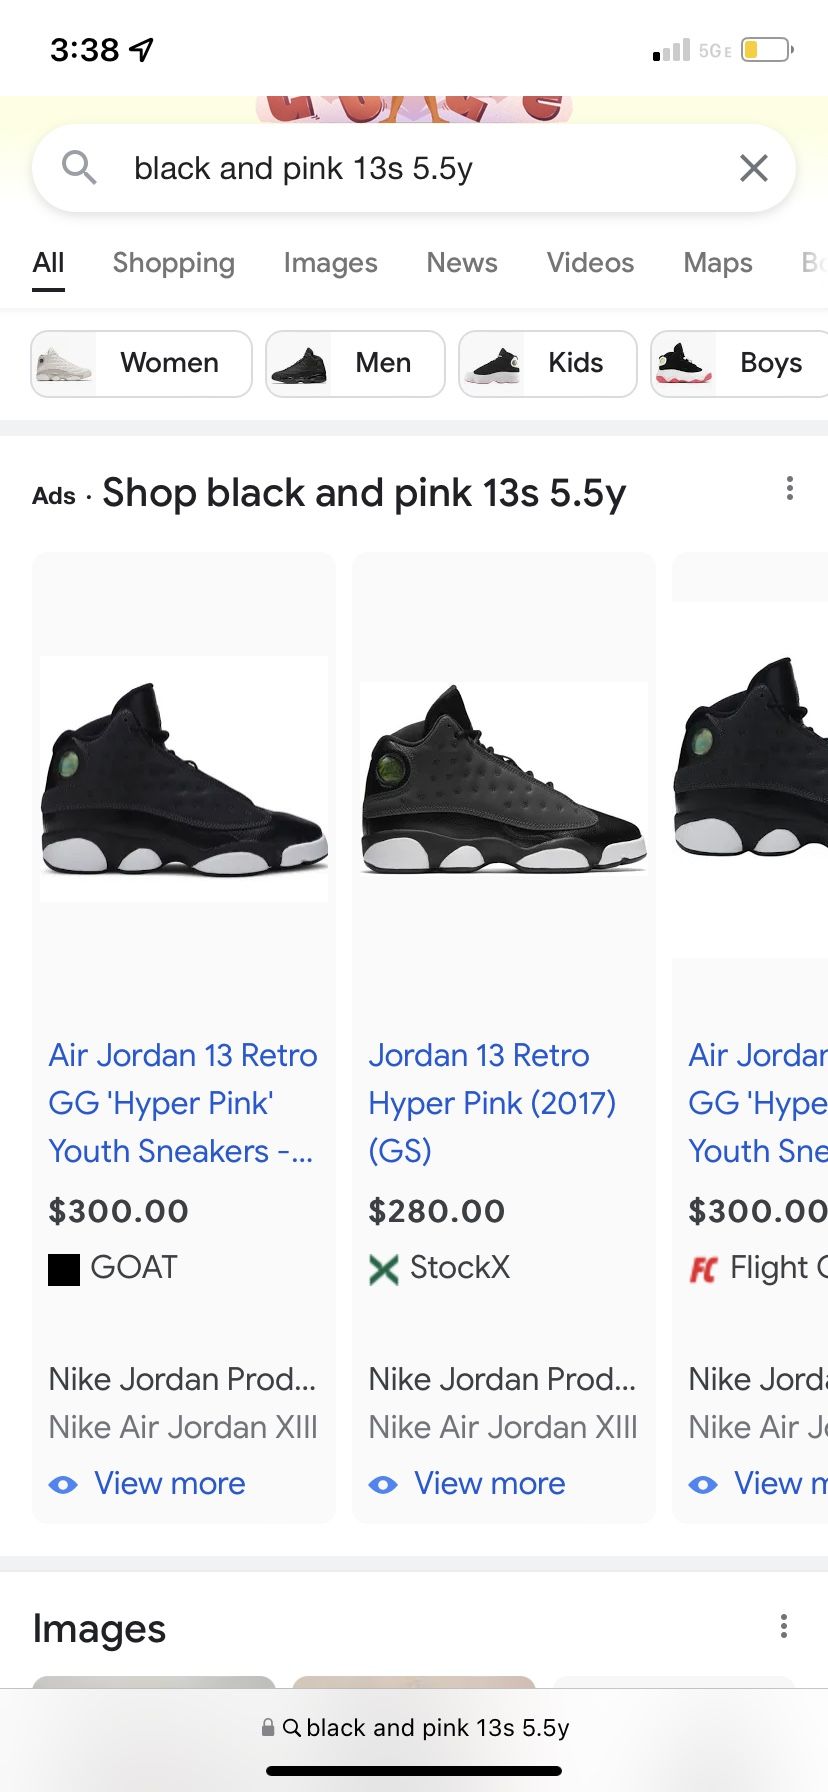The width and height of the screenshot is (828, 1792).
Task: Open the Videos tab
Action: tap(590, 263)
